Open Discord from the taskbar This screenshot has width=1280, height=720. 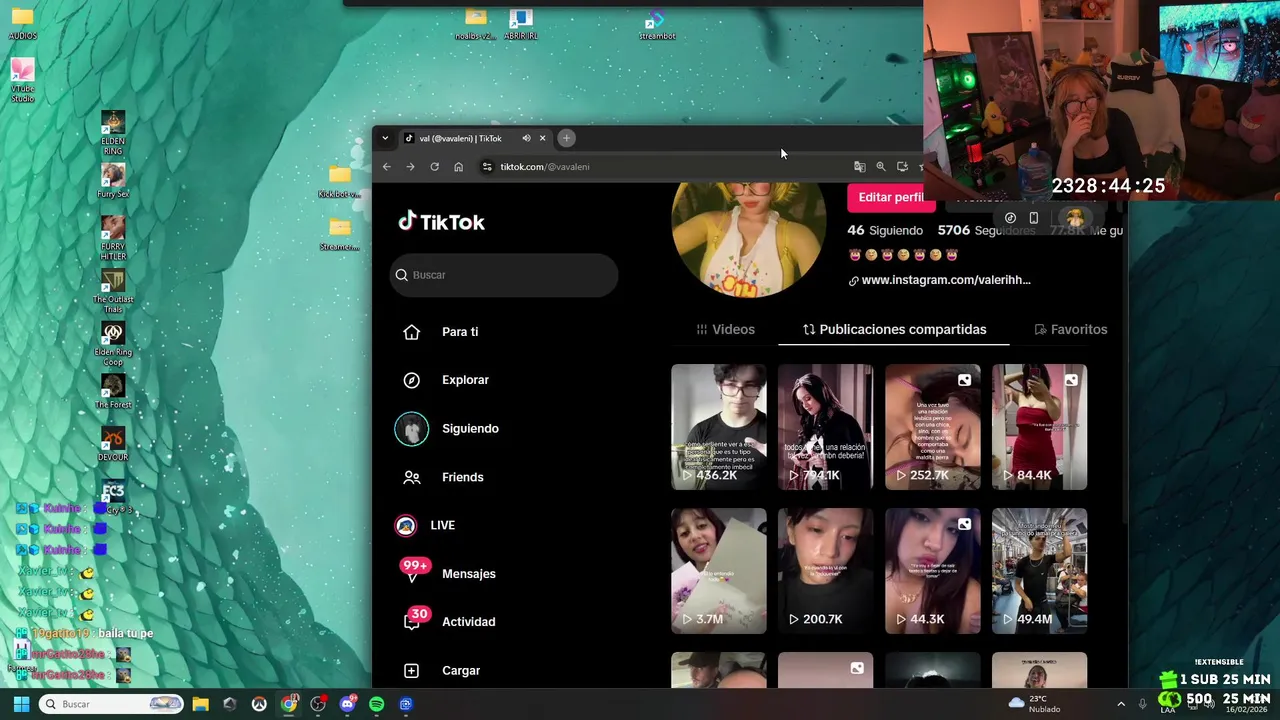coord(347,704)
